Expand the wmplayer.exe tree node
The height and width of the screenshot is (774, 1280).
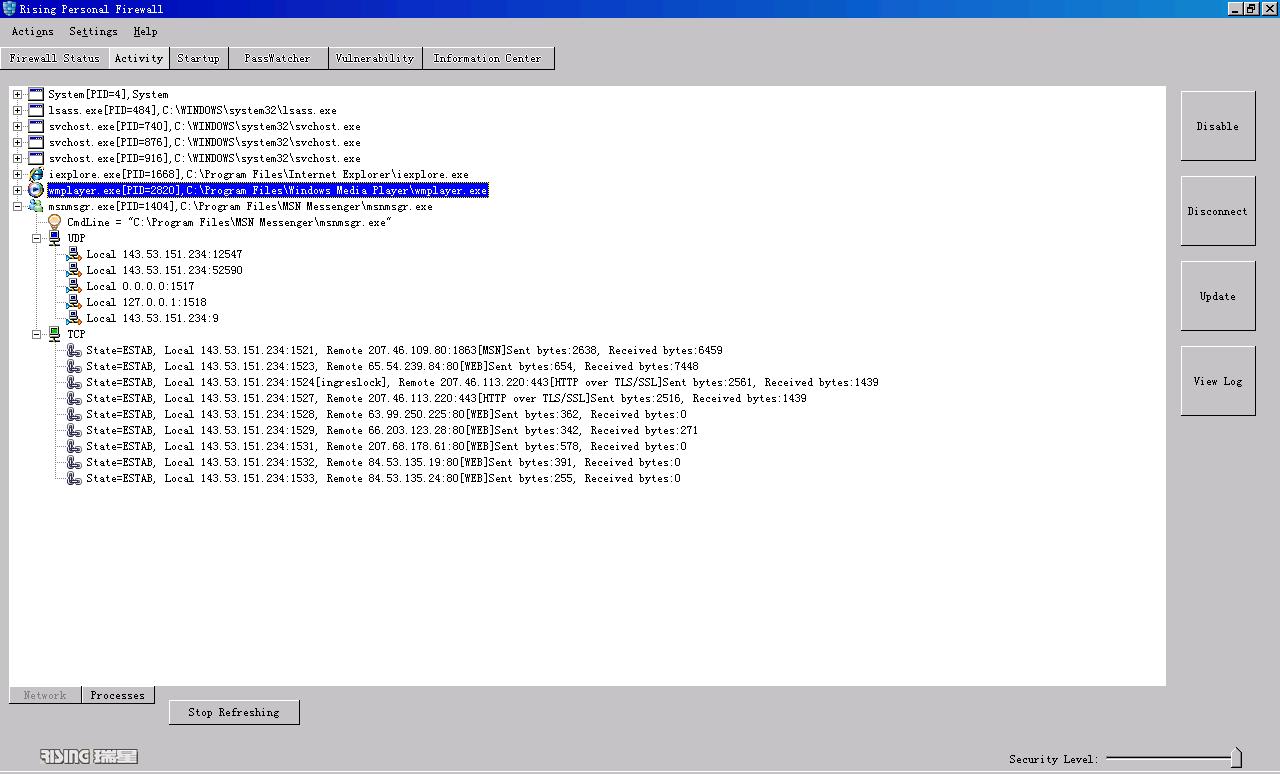(17, 190)
